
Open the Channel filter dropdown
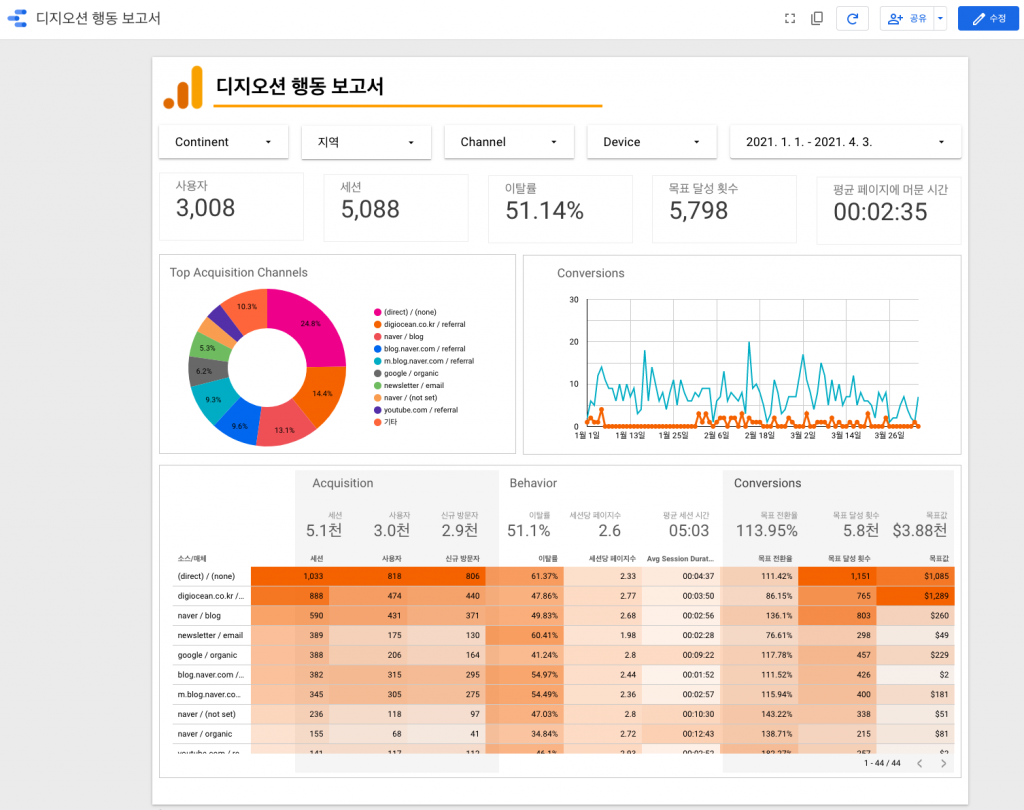point(509,142)
